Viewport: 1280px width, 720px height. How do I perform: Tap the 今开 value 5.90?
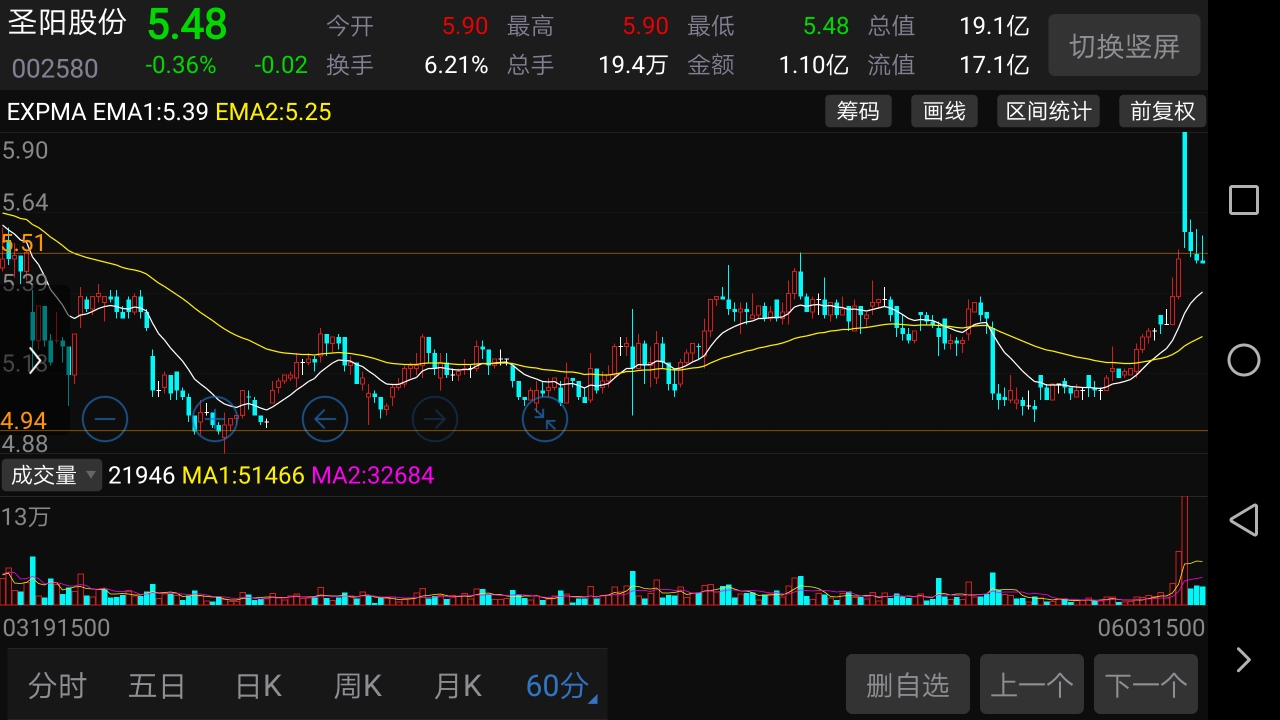pyautogui.click(x=465, y=26)
